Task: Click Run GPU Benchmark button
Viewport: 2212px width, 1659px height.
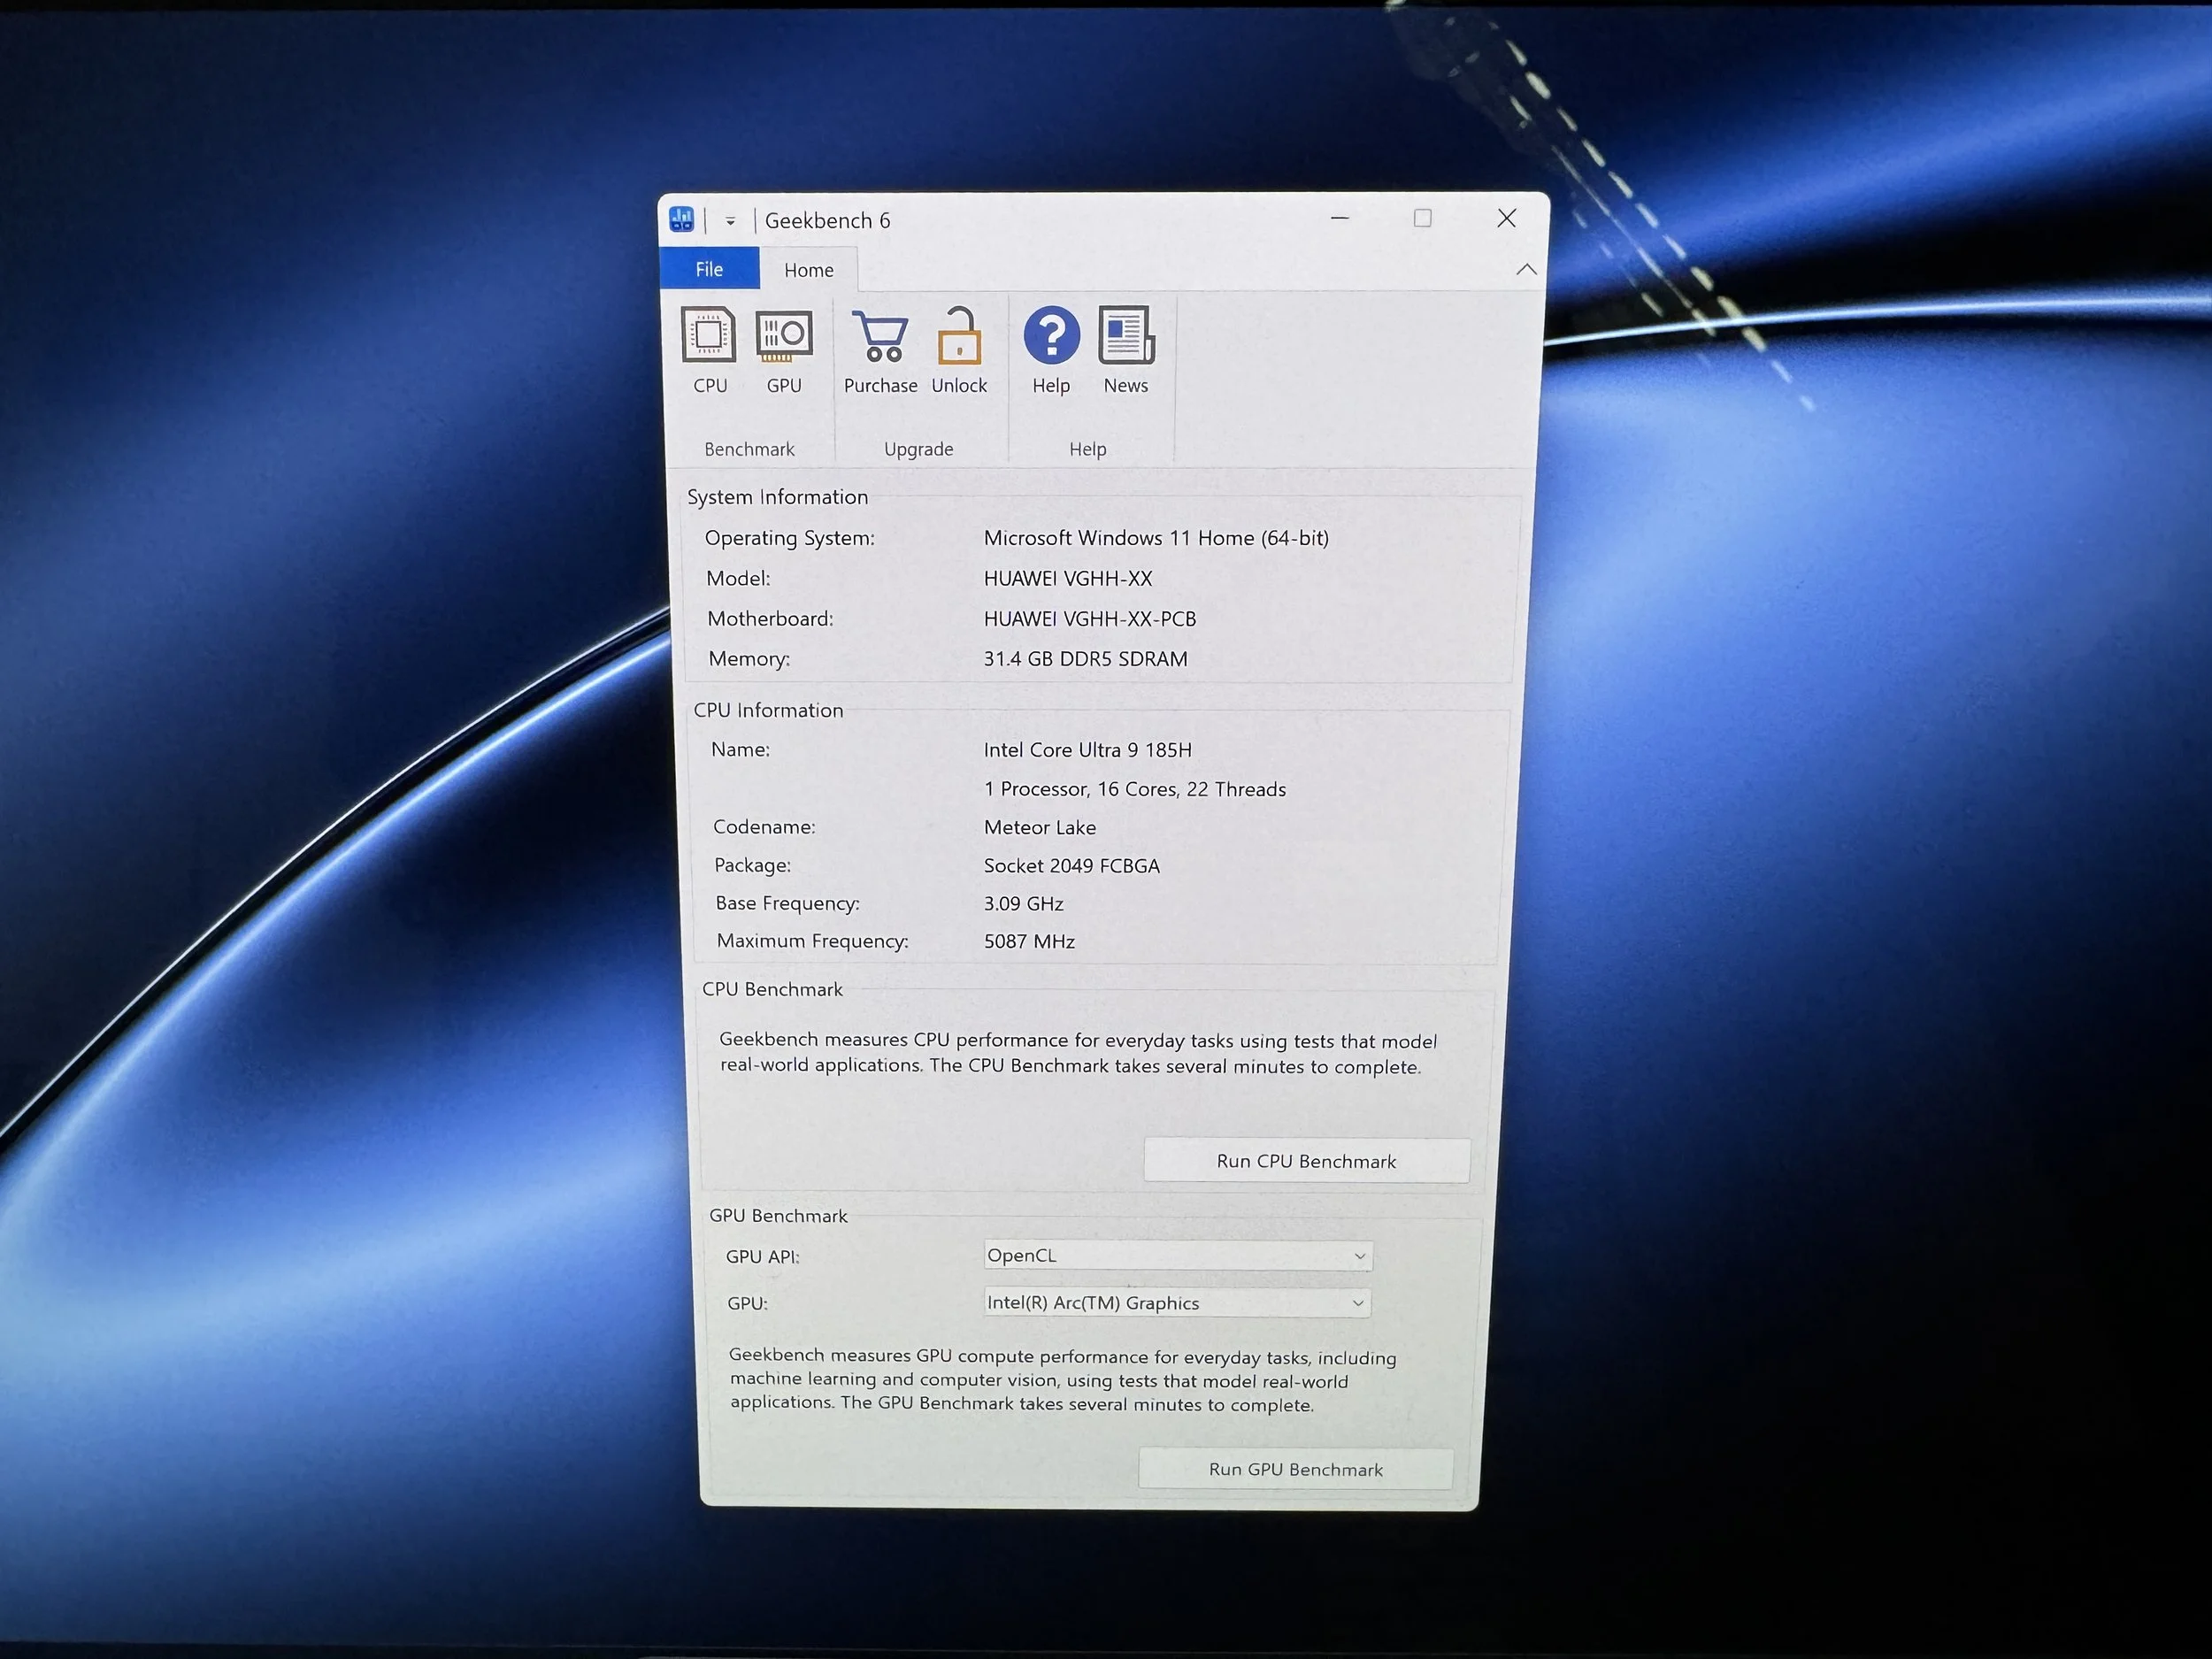Action: coord(1295,1469)
